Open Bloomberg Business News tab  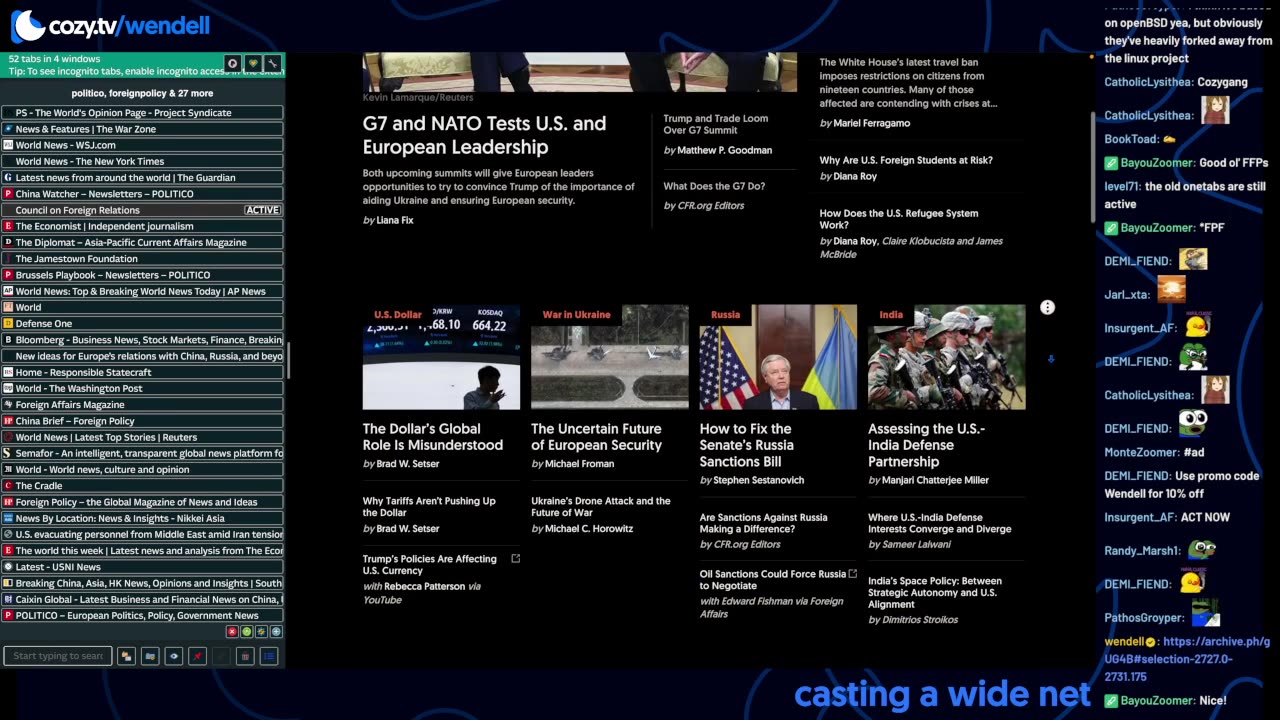tap(142, 340)
